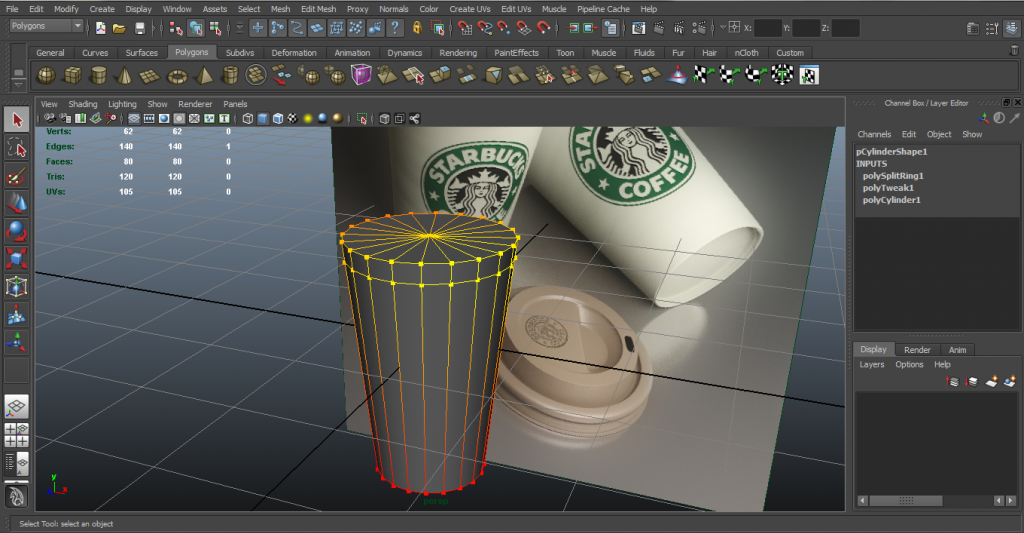Screen dimensions: 1024x533
Task: Open the viewport Panels menu
Action: [235, 104]
